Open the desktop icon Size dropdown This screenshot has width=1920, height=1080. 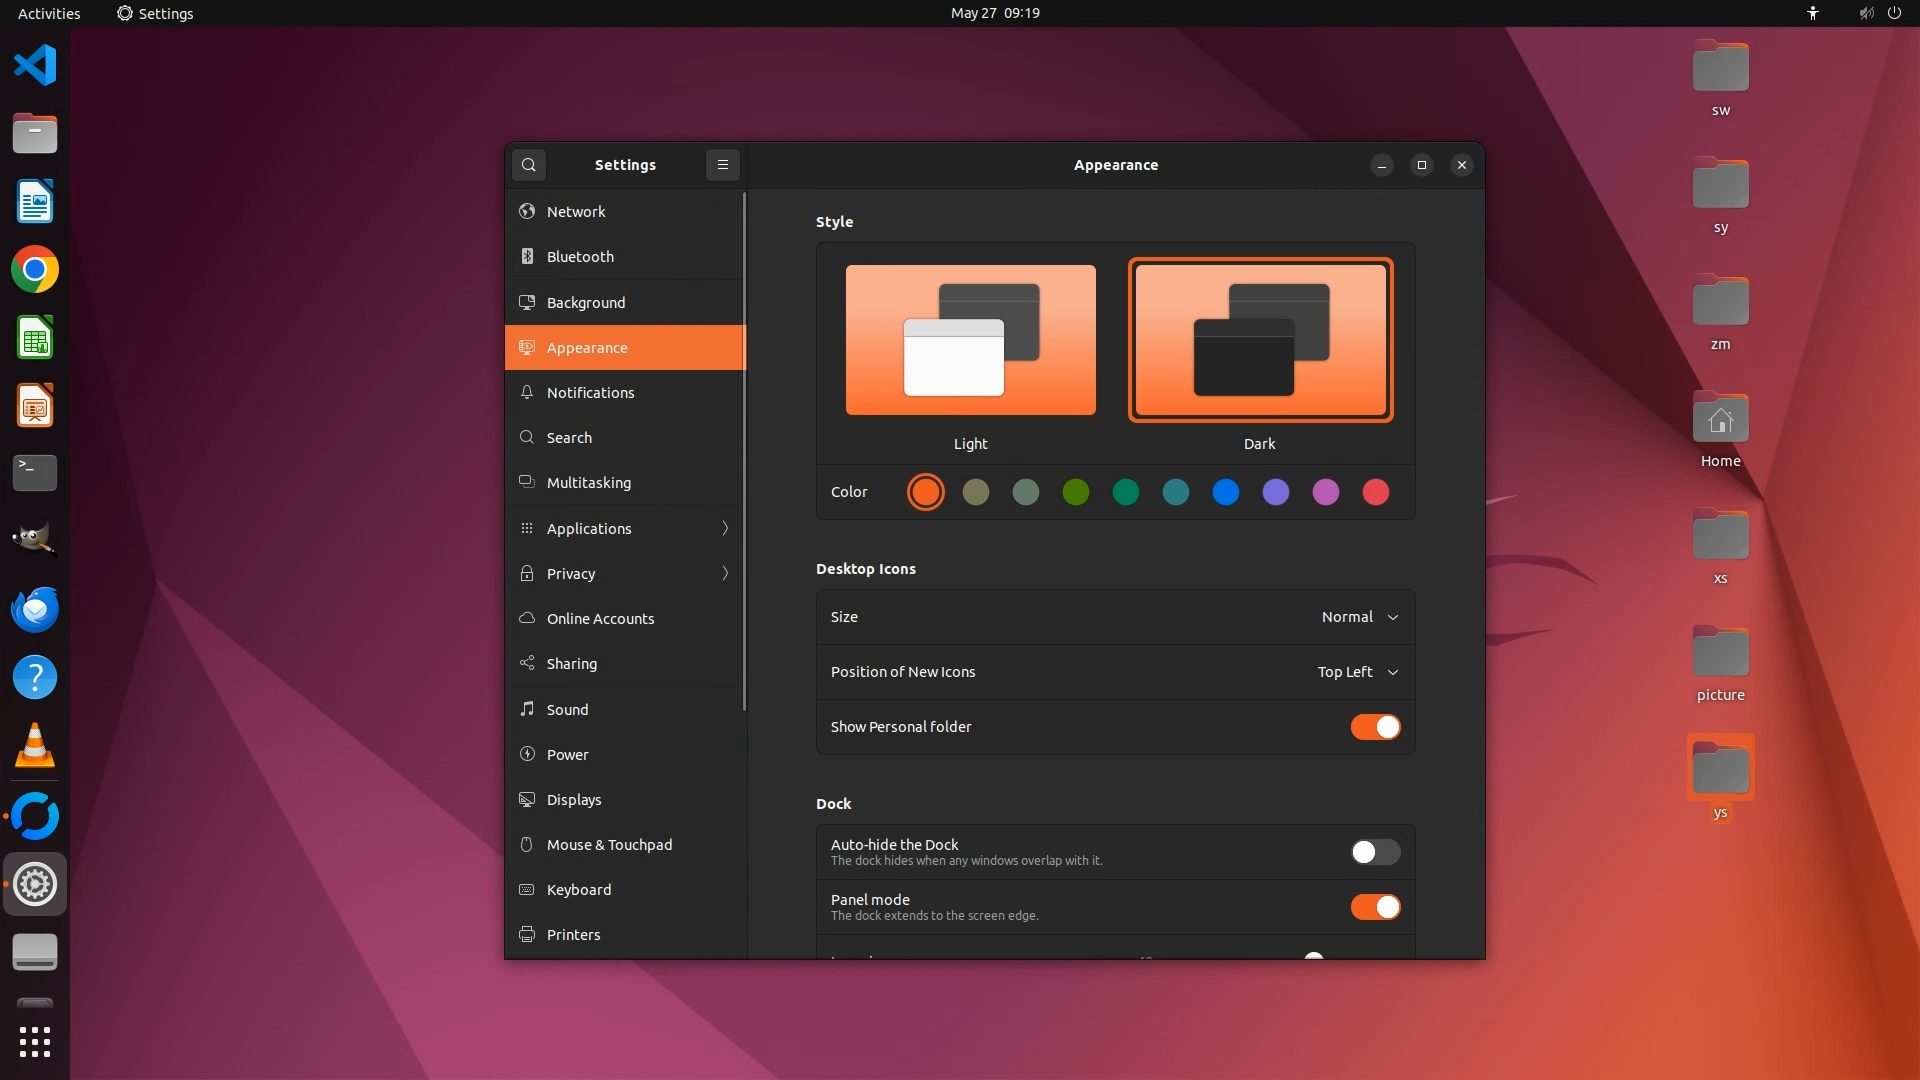tap(1359, 617)
